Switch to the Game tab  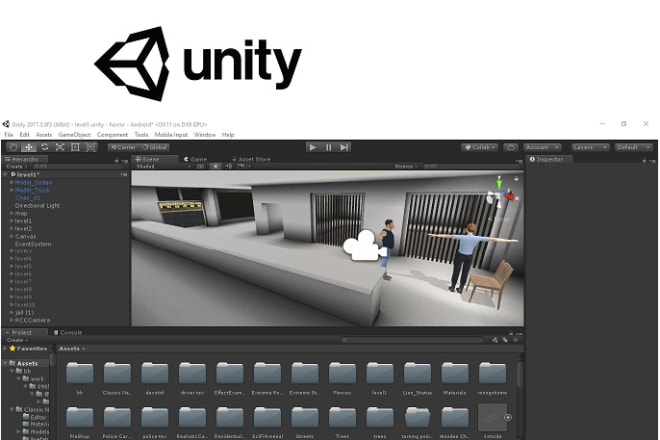[x=196, y=159]
